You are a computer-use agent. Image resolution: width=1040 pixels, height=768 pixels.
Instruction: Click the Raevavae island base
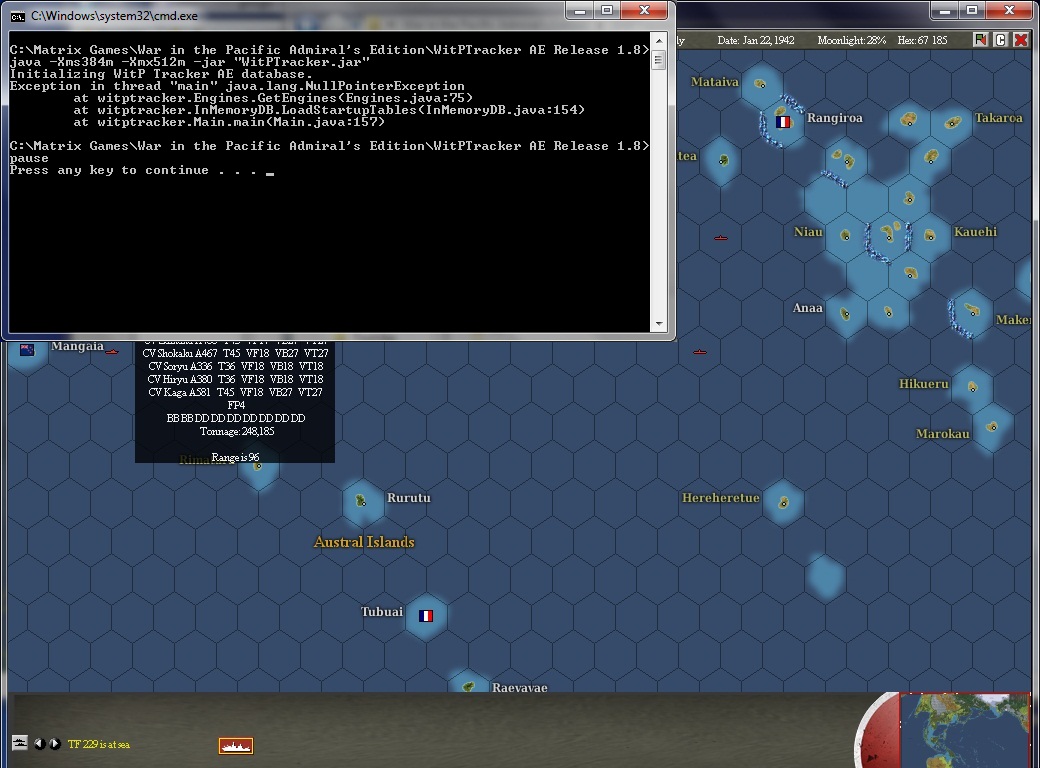click(x=468, y=686)
